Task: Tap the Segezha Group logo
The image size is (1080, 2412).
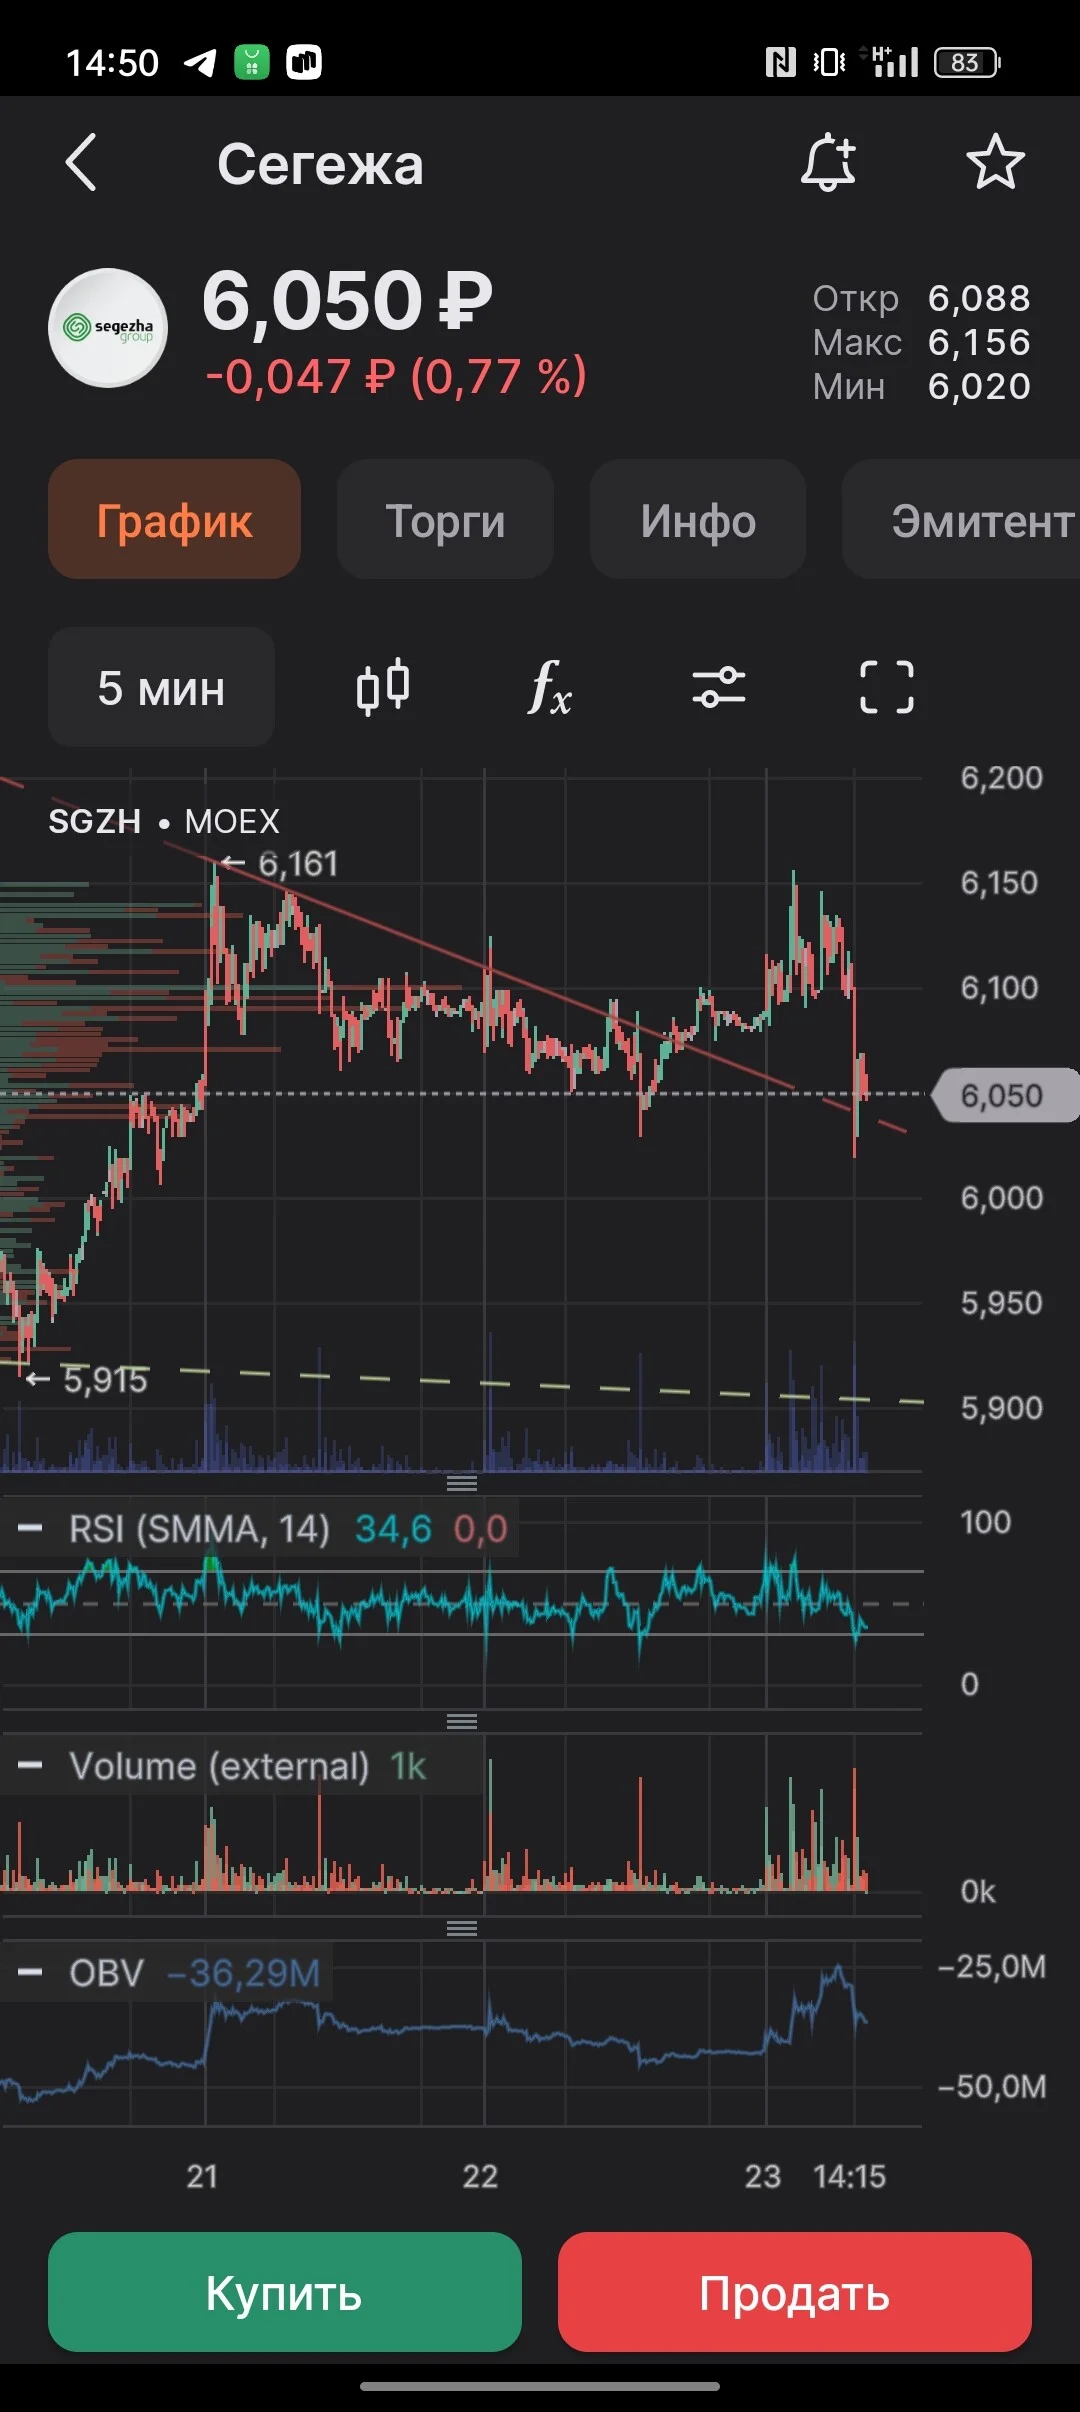Action: click(108, 327)
